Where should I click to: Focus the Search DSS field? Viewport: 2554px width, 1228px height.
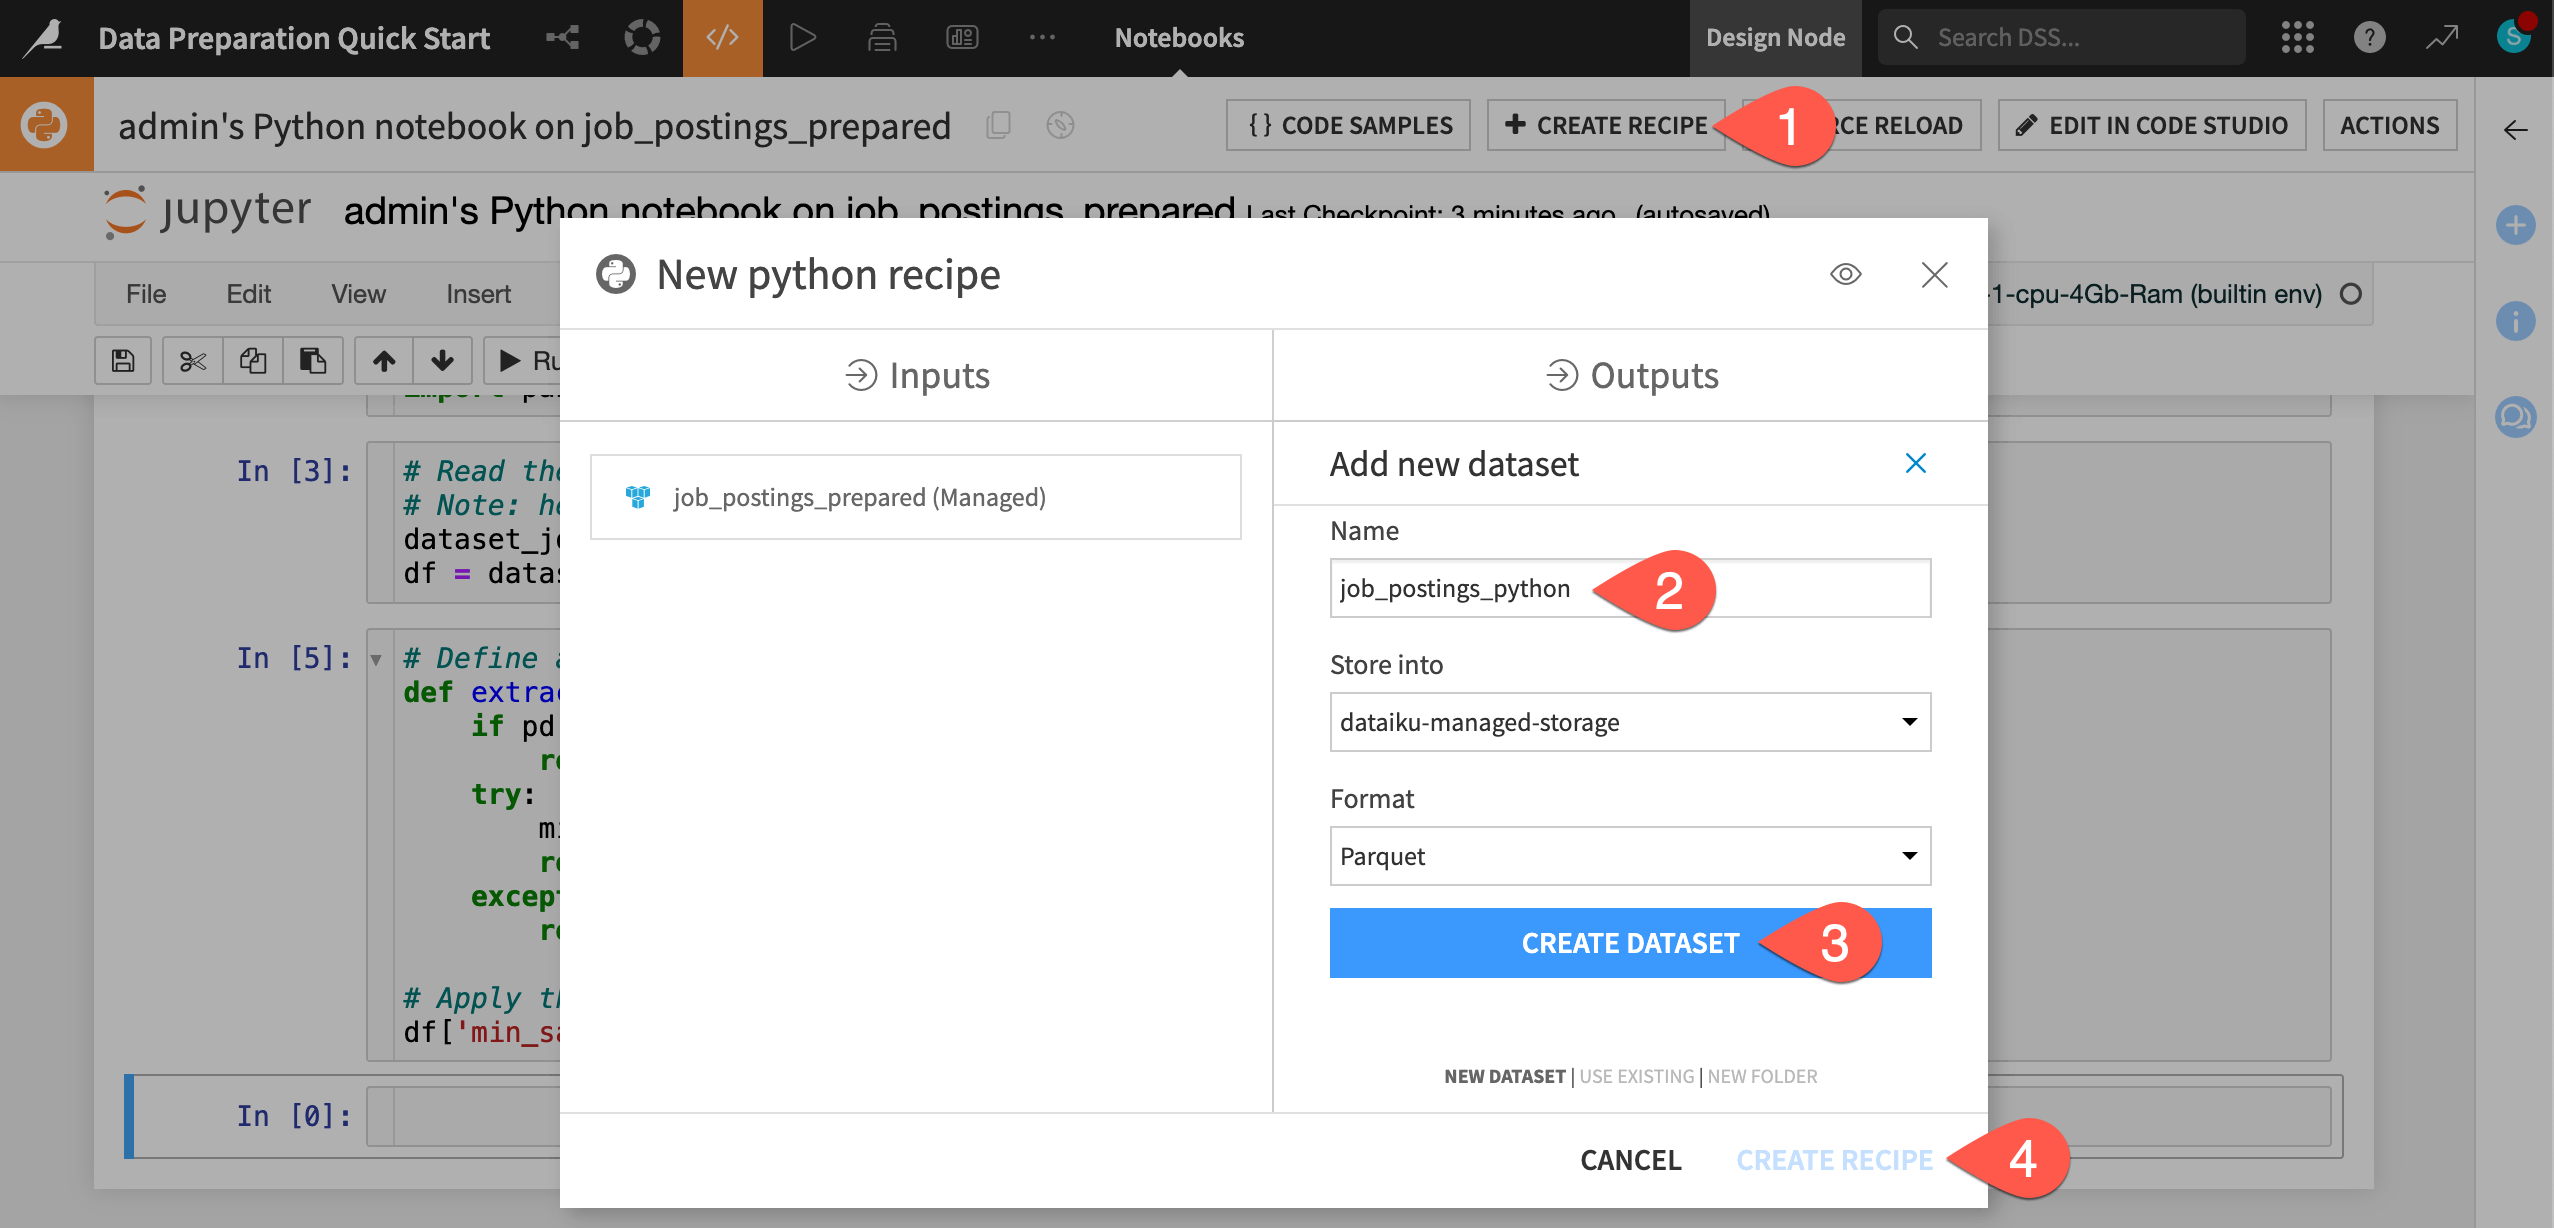coord(2062,38)
